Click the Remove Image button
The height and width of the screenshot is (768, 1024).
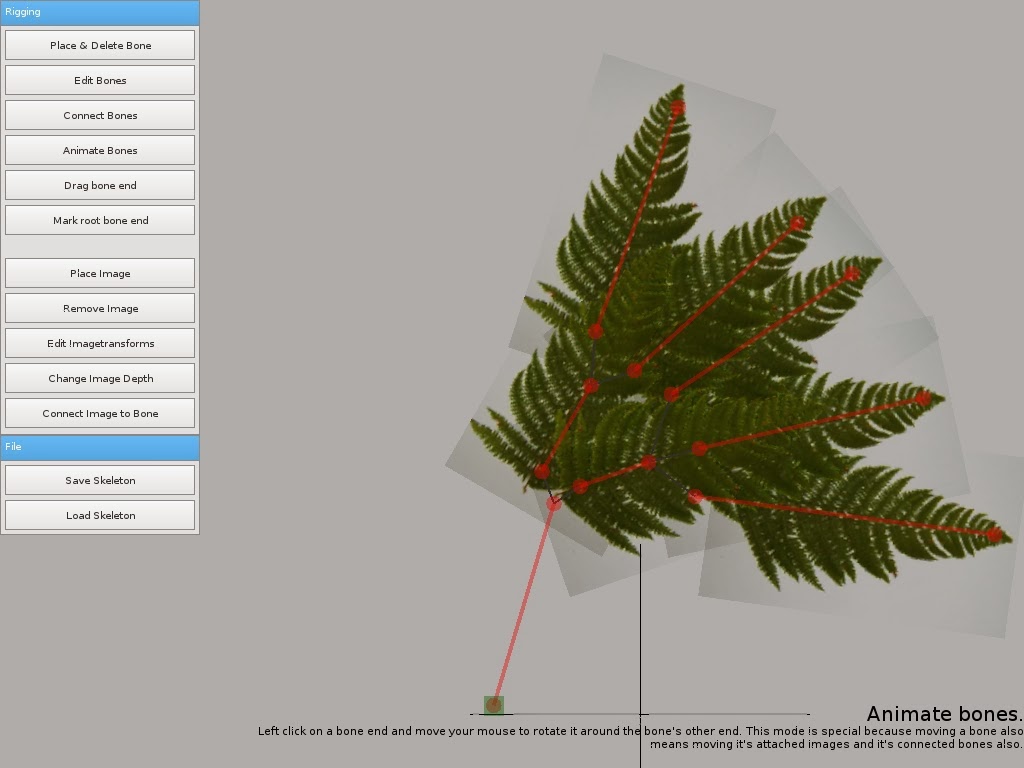[100, 308]
